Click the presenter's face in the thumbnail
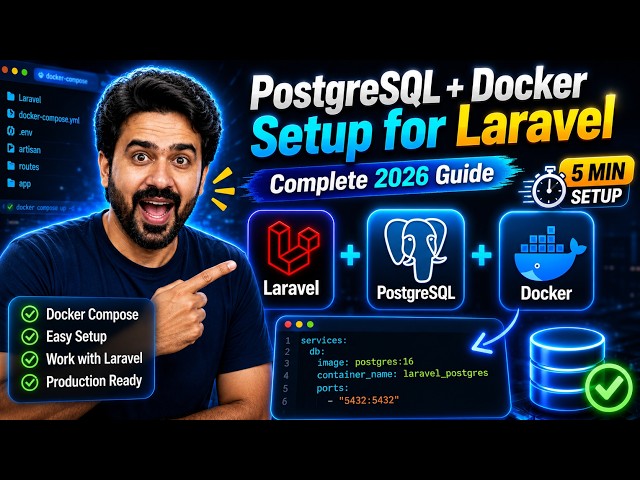 (157, 178)
